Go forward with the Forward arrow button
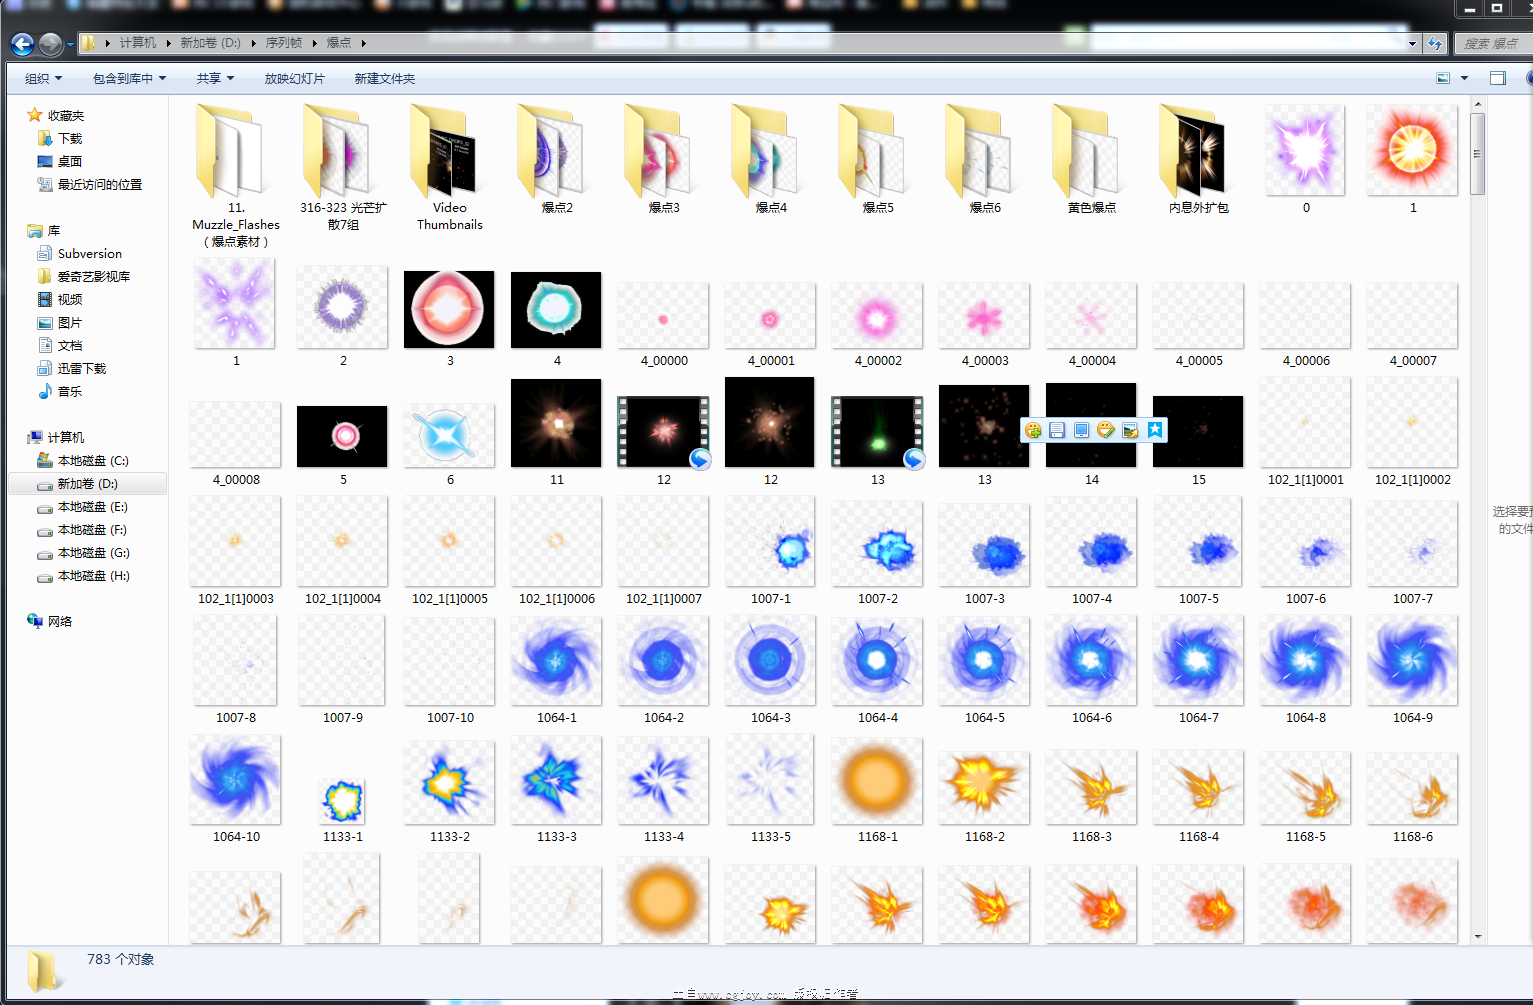The image size is (1533, 1005). (x=50, y=44)
